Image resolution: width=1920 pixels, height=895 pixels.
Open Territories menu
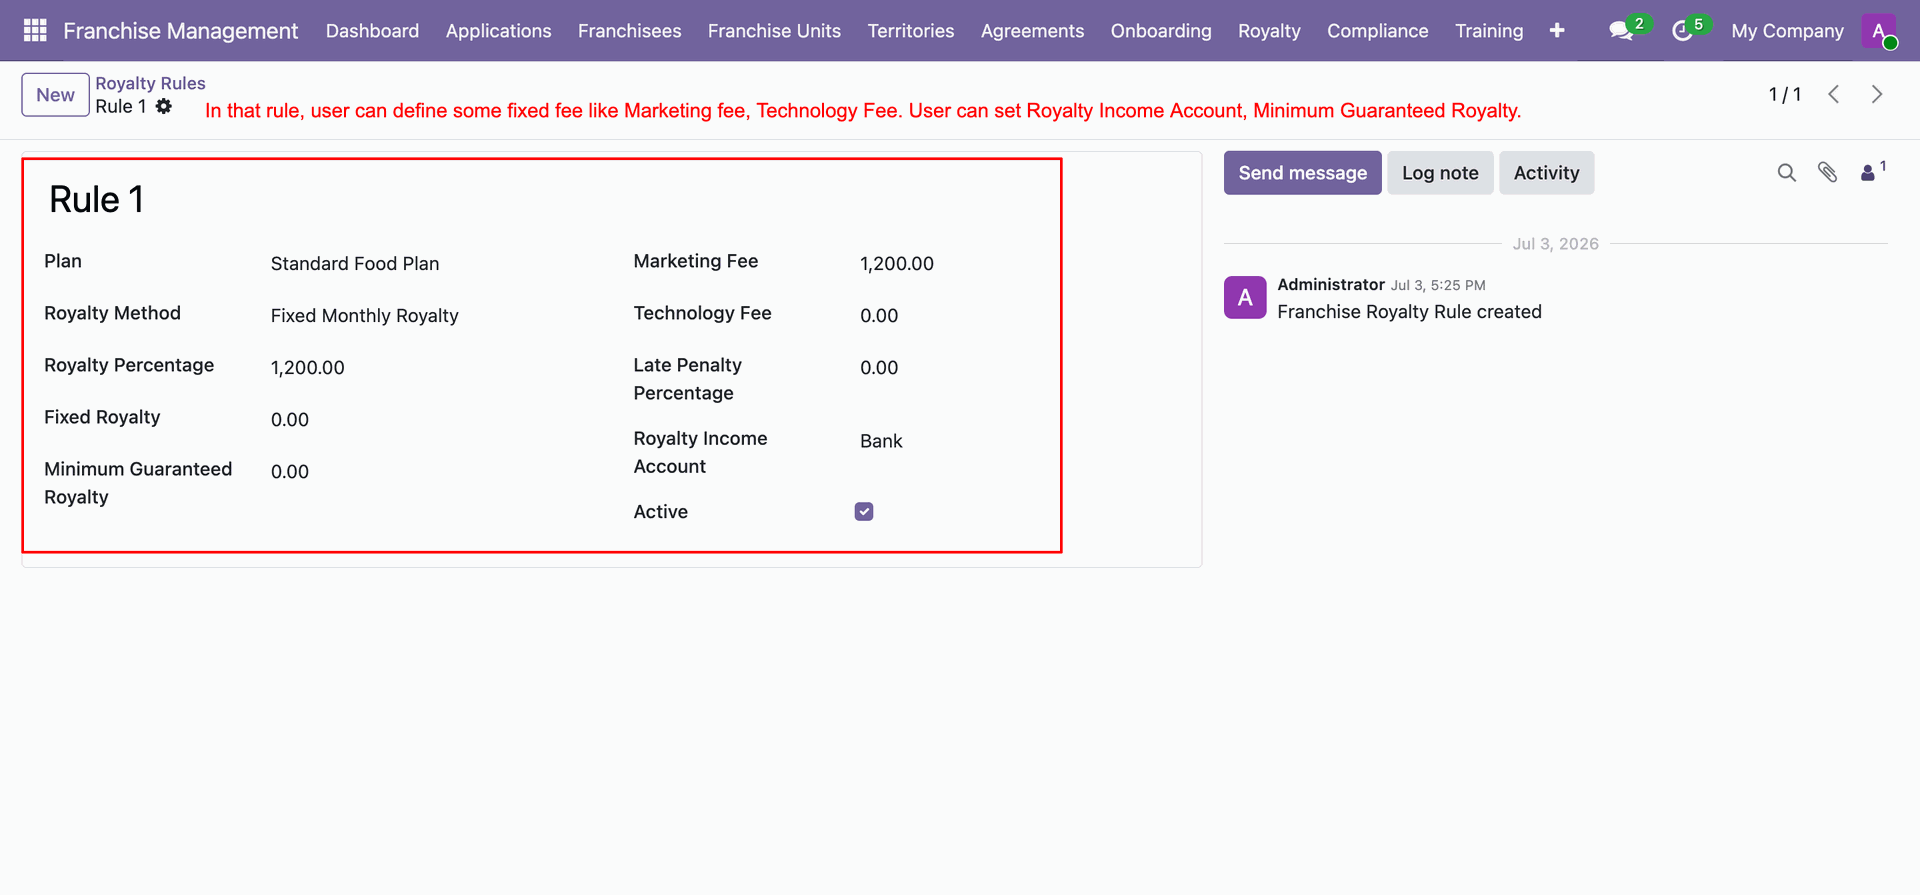click(910, 31)
